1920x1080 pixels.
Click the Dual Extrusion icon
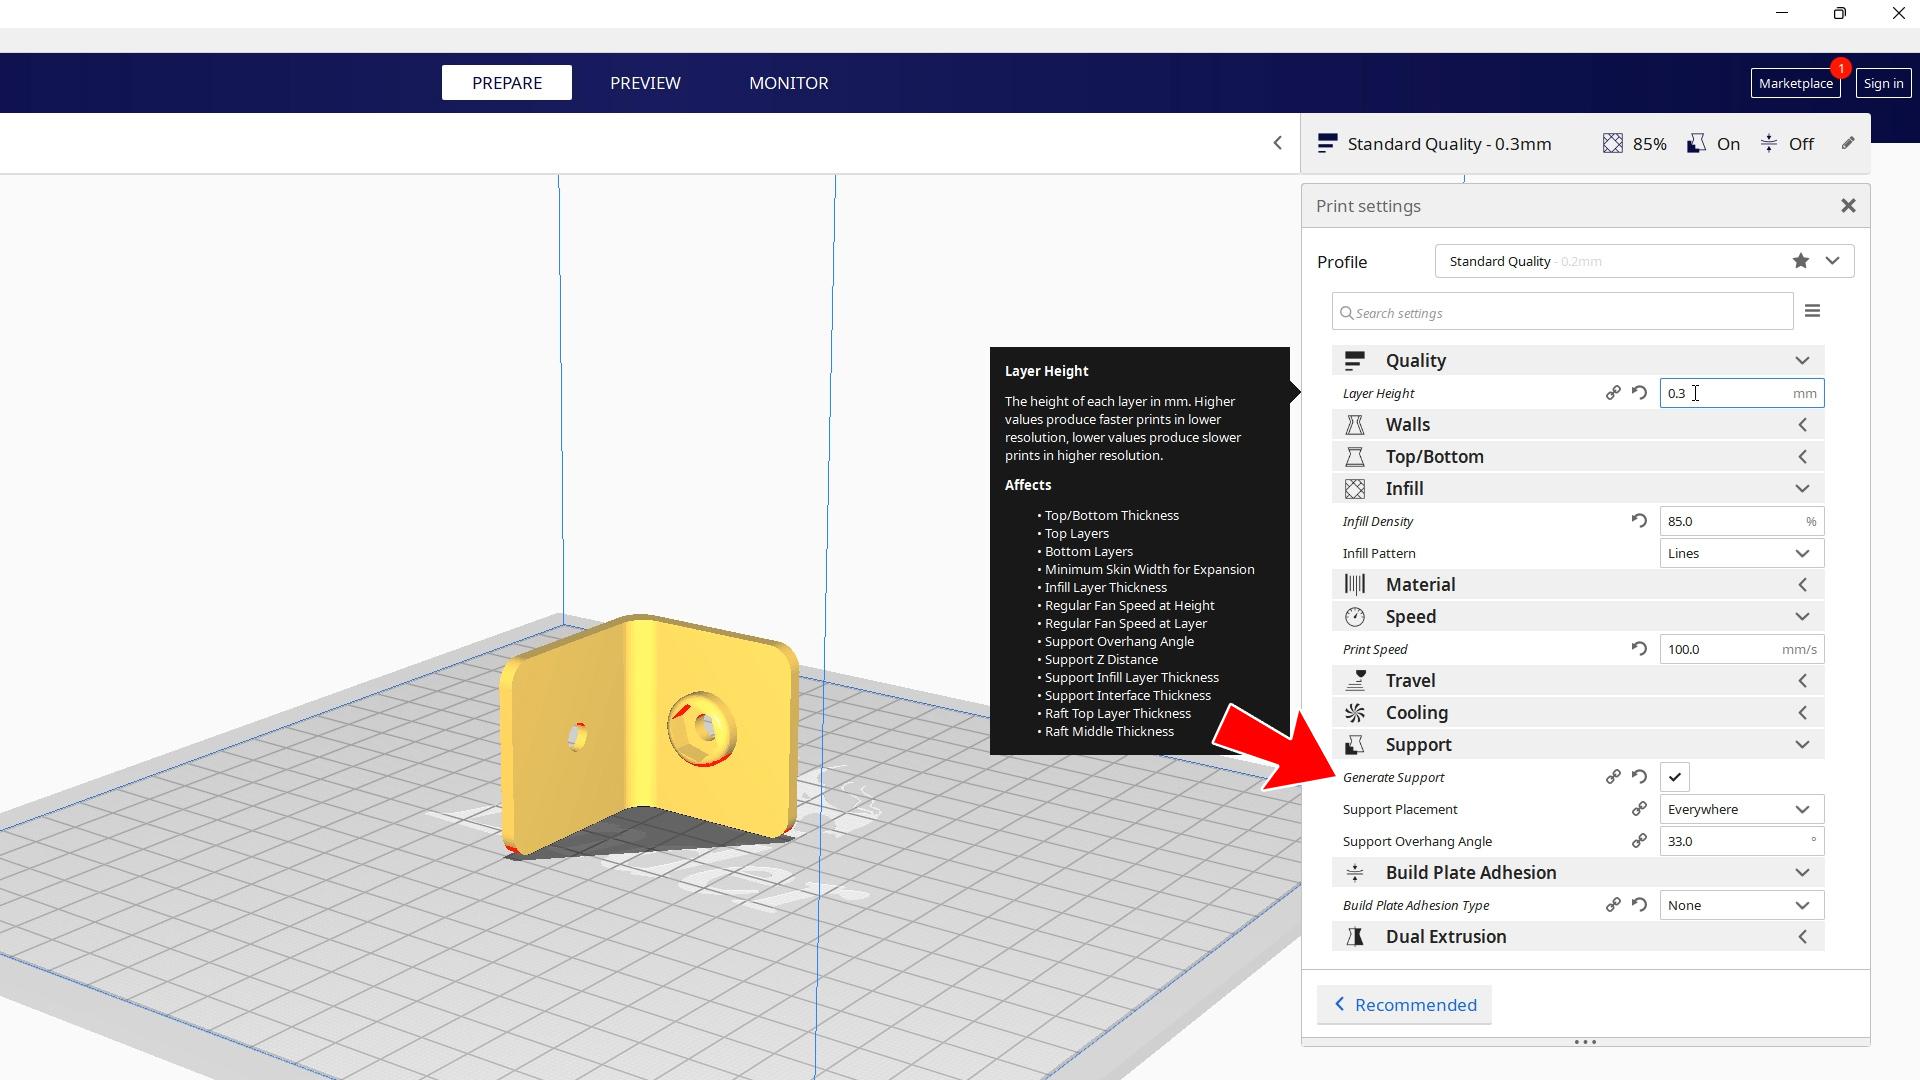pos(1357,936)
